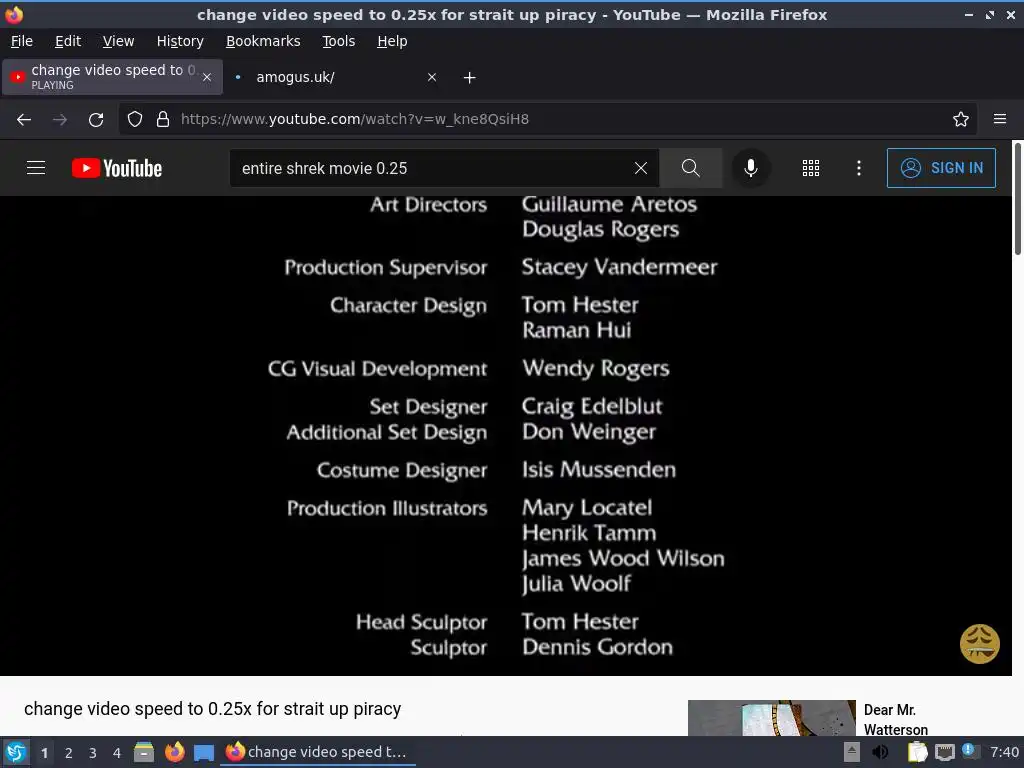Open the Dear Mr. Watterson video thumbnail
The image size is (1024, 768).
coord(771,718)
